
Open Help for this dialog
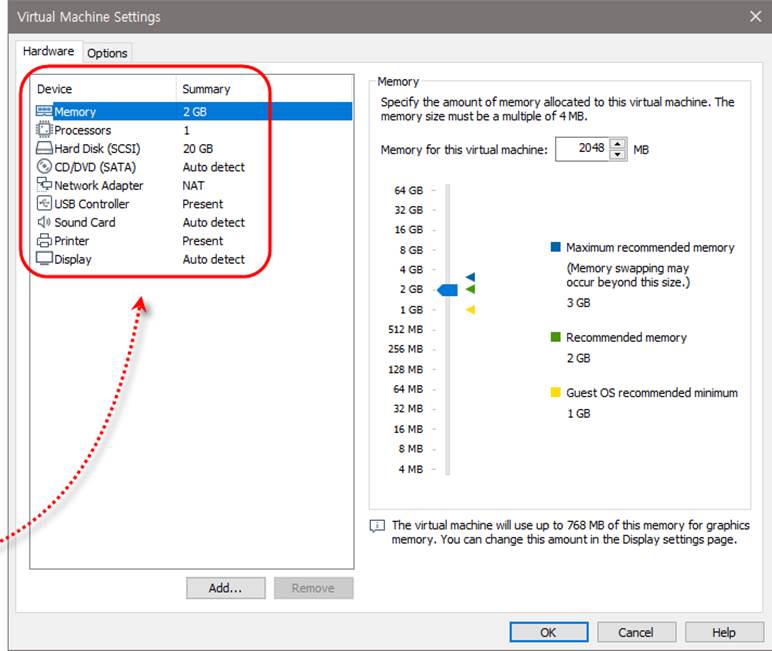(x=724, y=632)
